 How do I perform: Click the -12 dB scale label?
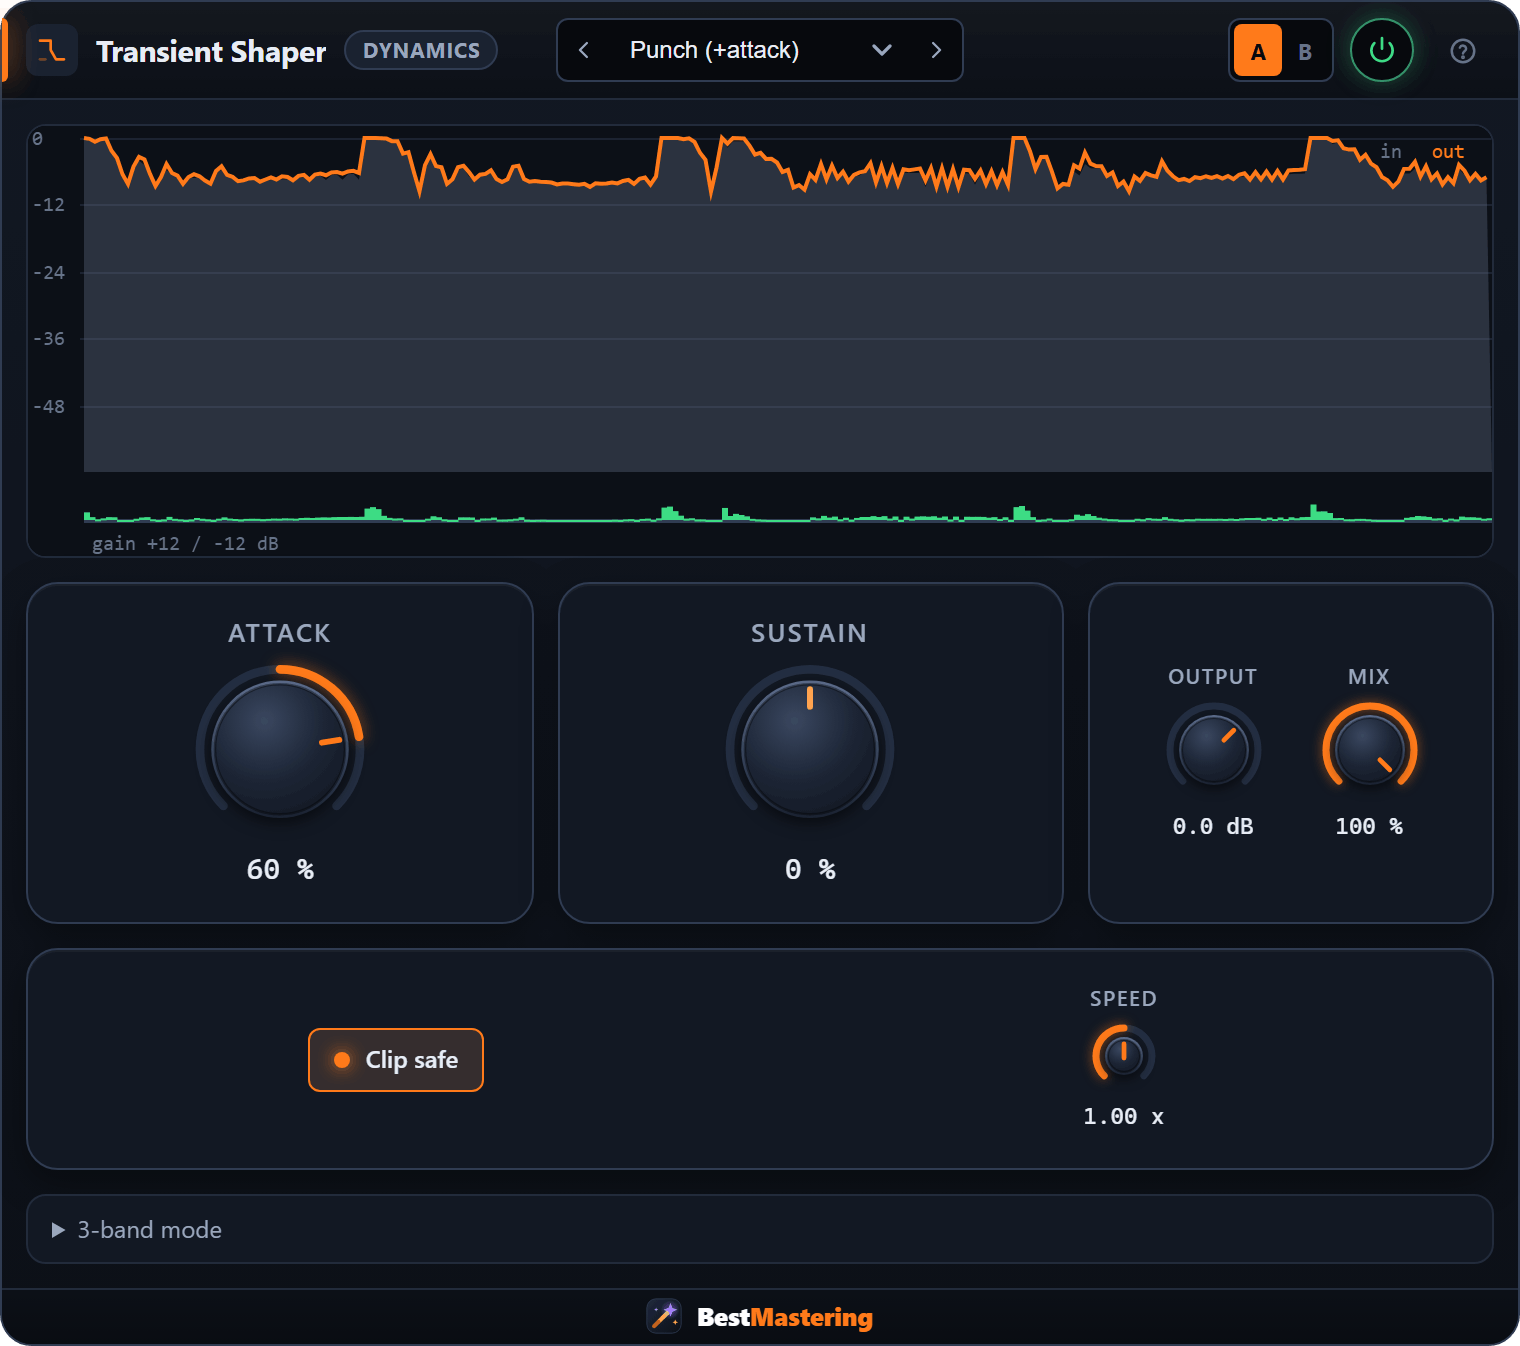[x=49, y=204]
